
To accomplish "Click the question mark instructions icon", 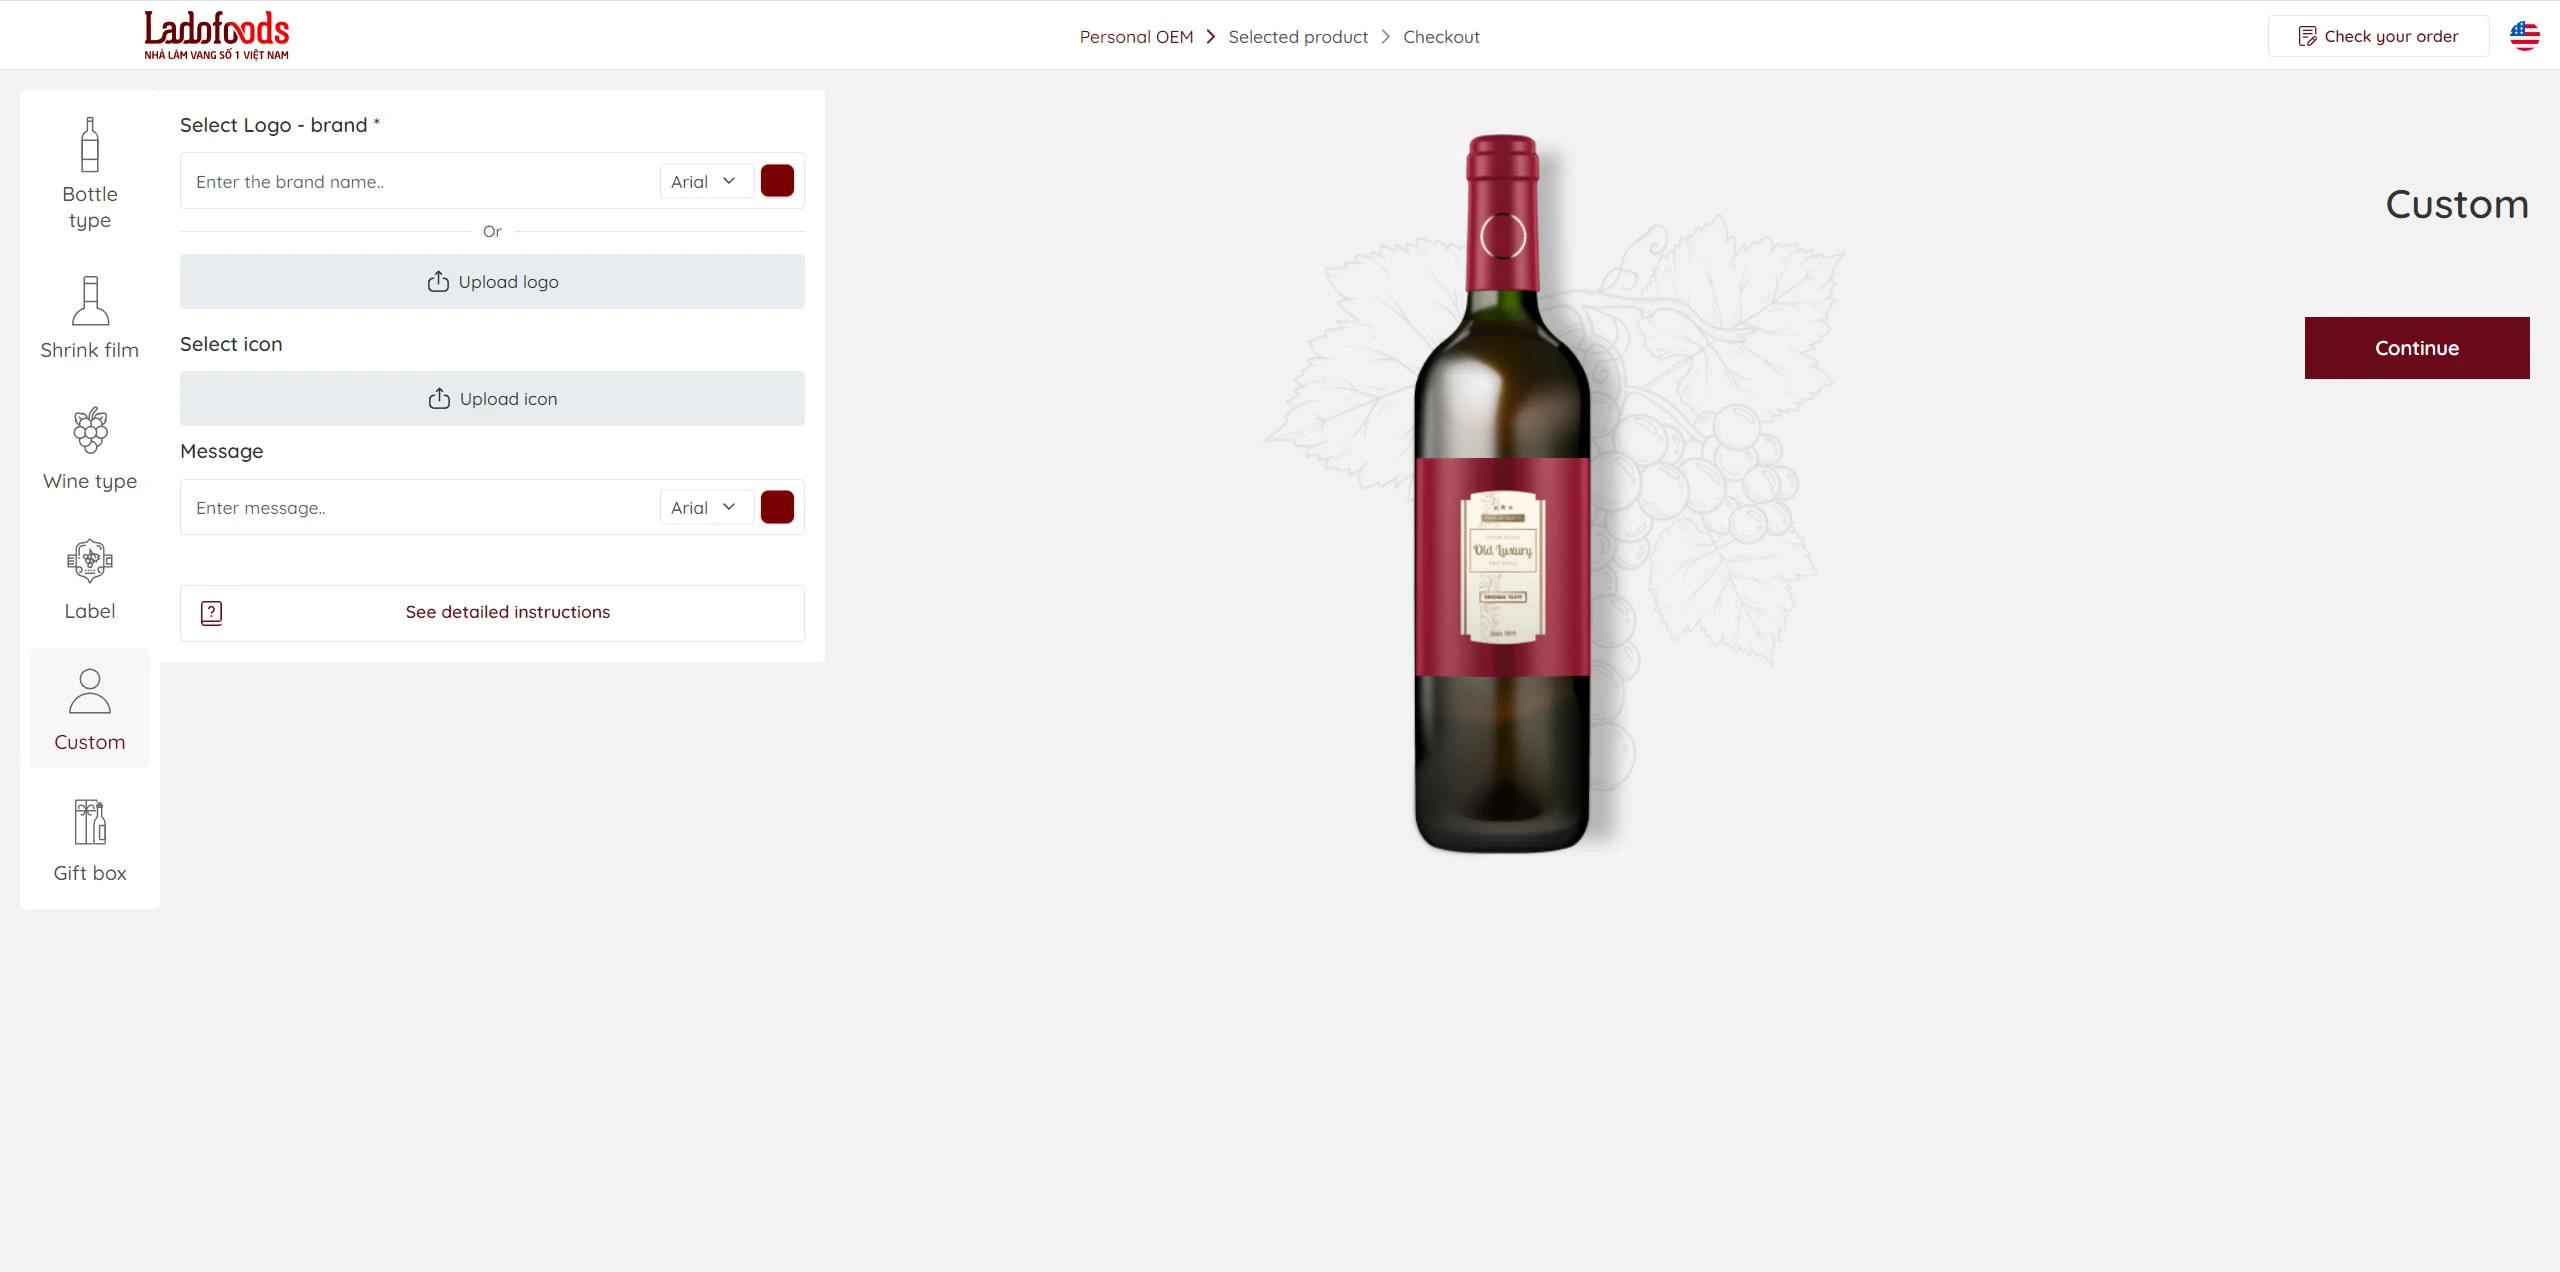I will pyautogui.click(x=211, y=613).
